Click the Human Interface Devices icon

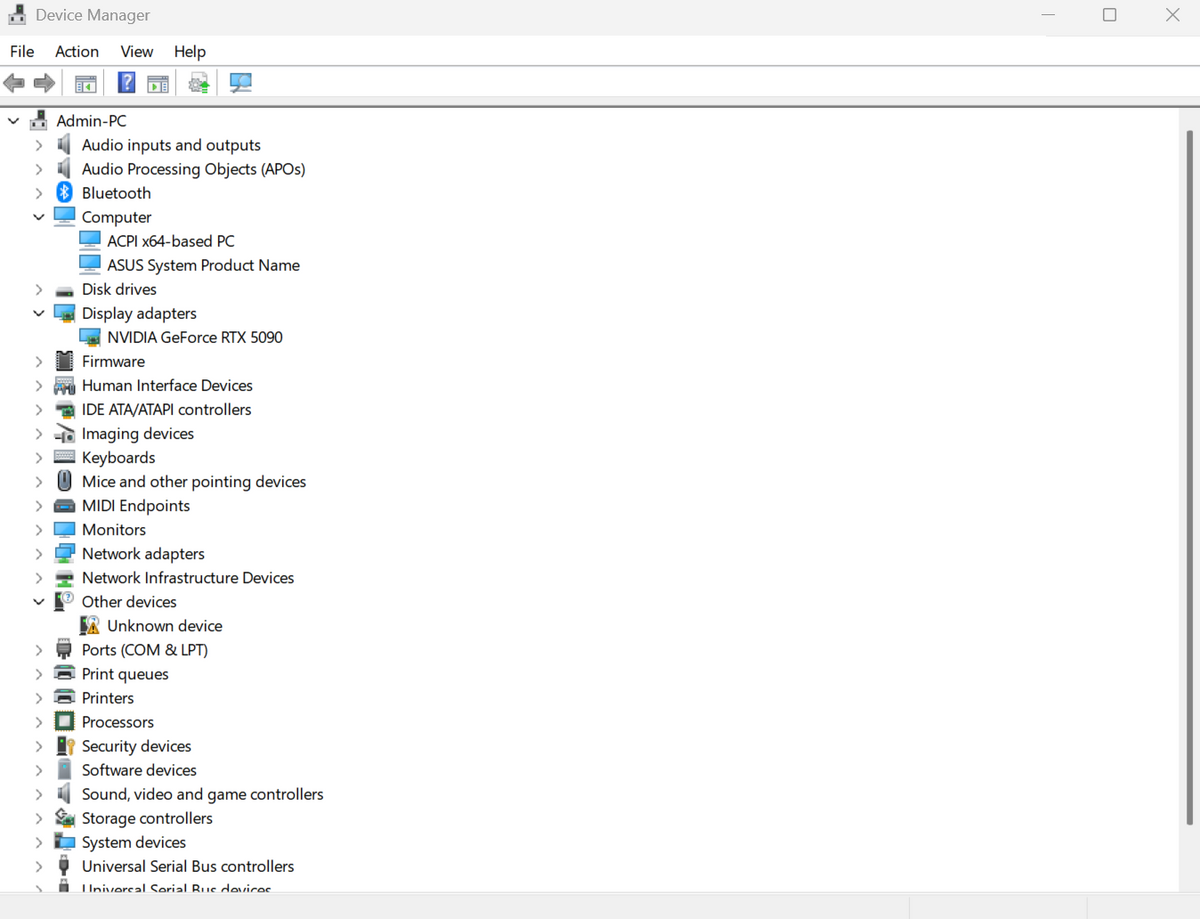tap(64, 385)
